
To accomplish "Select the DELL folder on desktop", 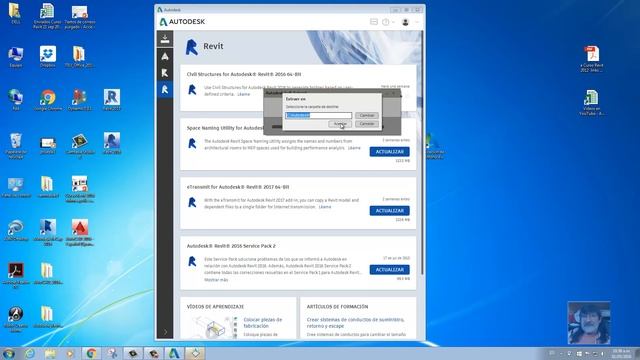I will (16, 14).
